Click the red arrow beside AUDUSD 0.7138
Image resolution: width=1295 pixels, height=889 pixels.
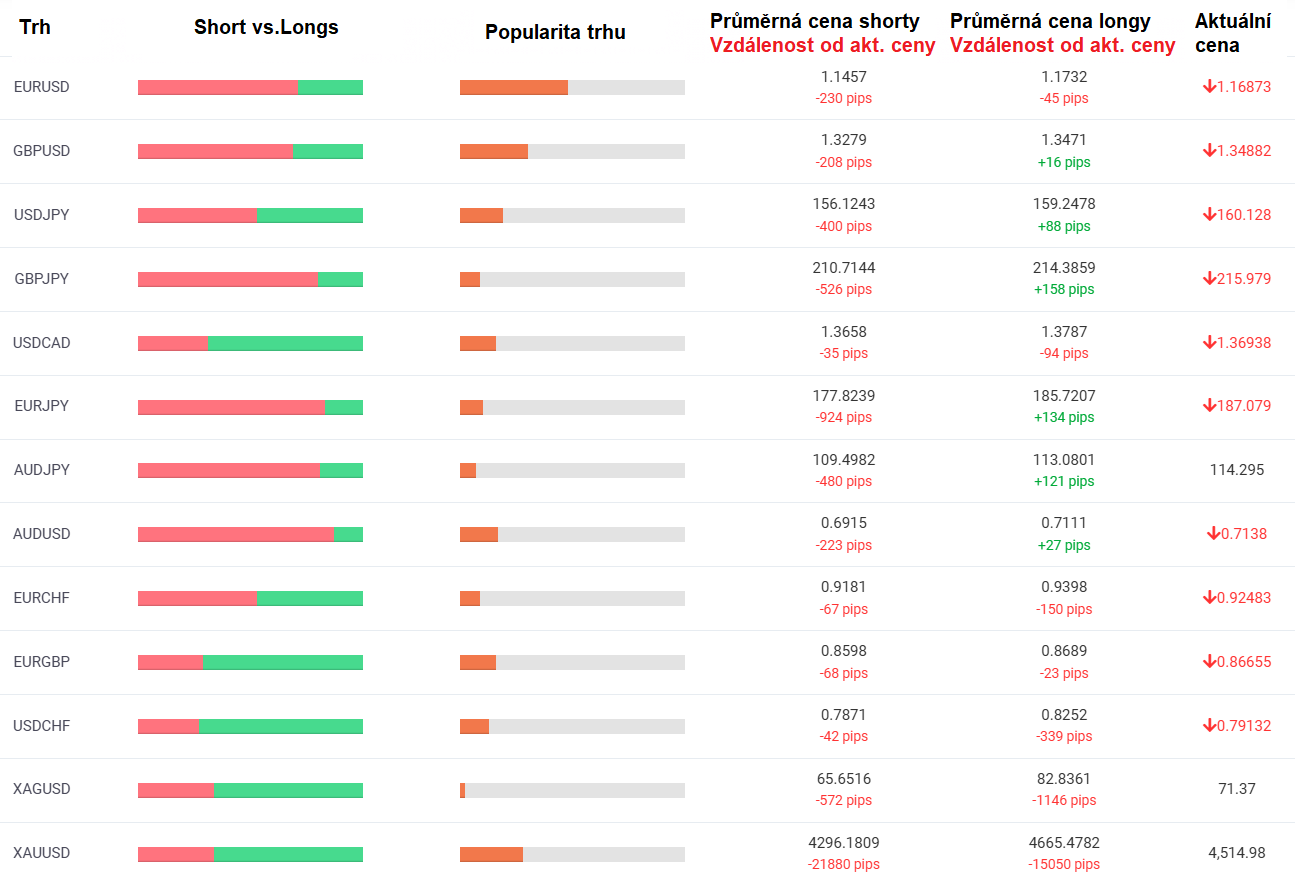1213,534
